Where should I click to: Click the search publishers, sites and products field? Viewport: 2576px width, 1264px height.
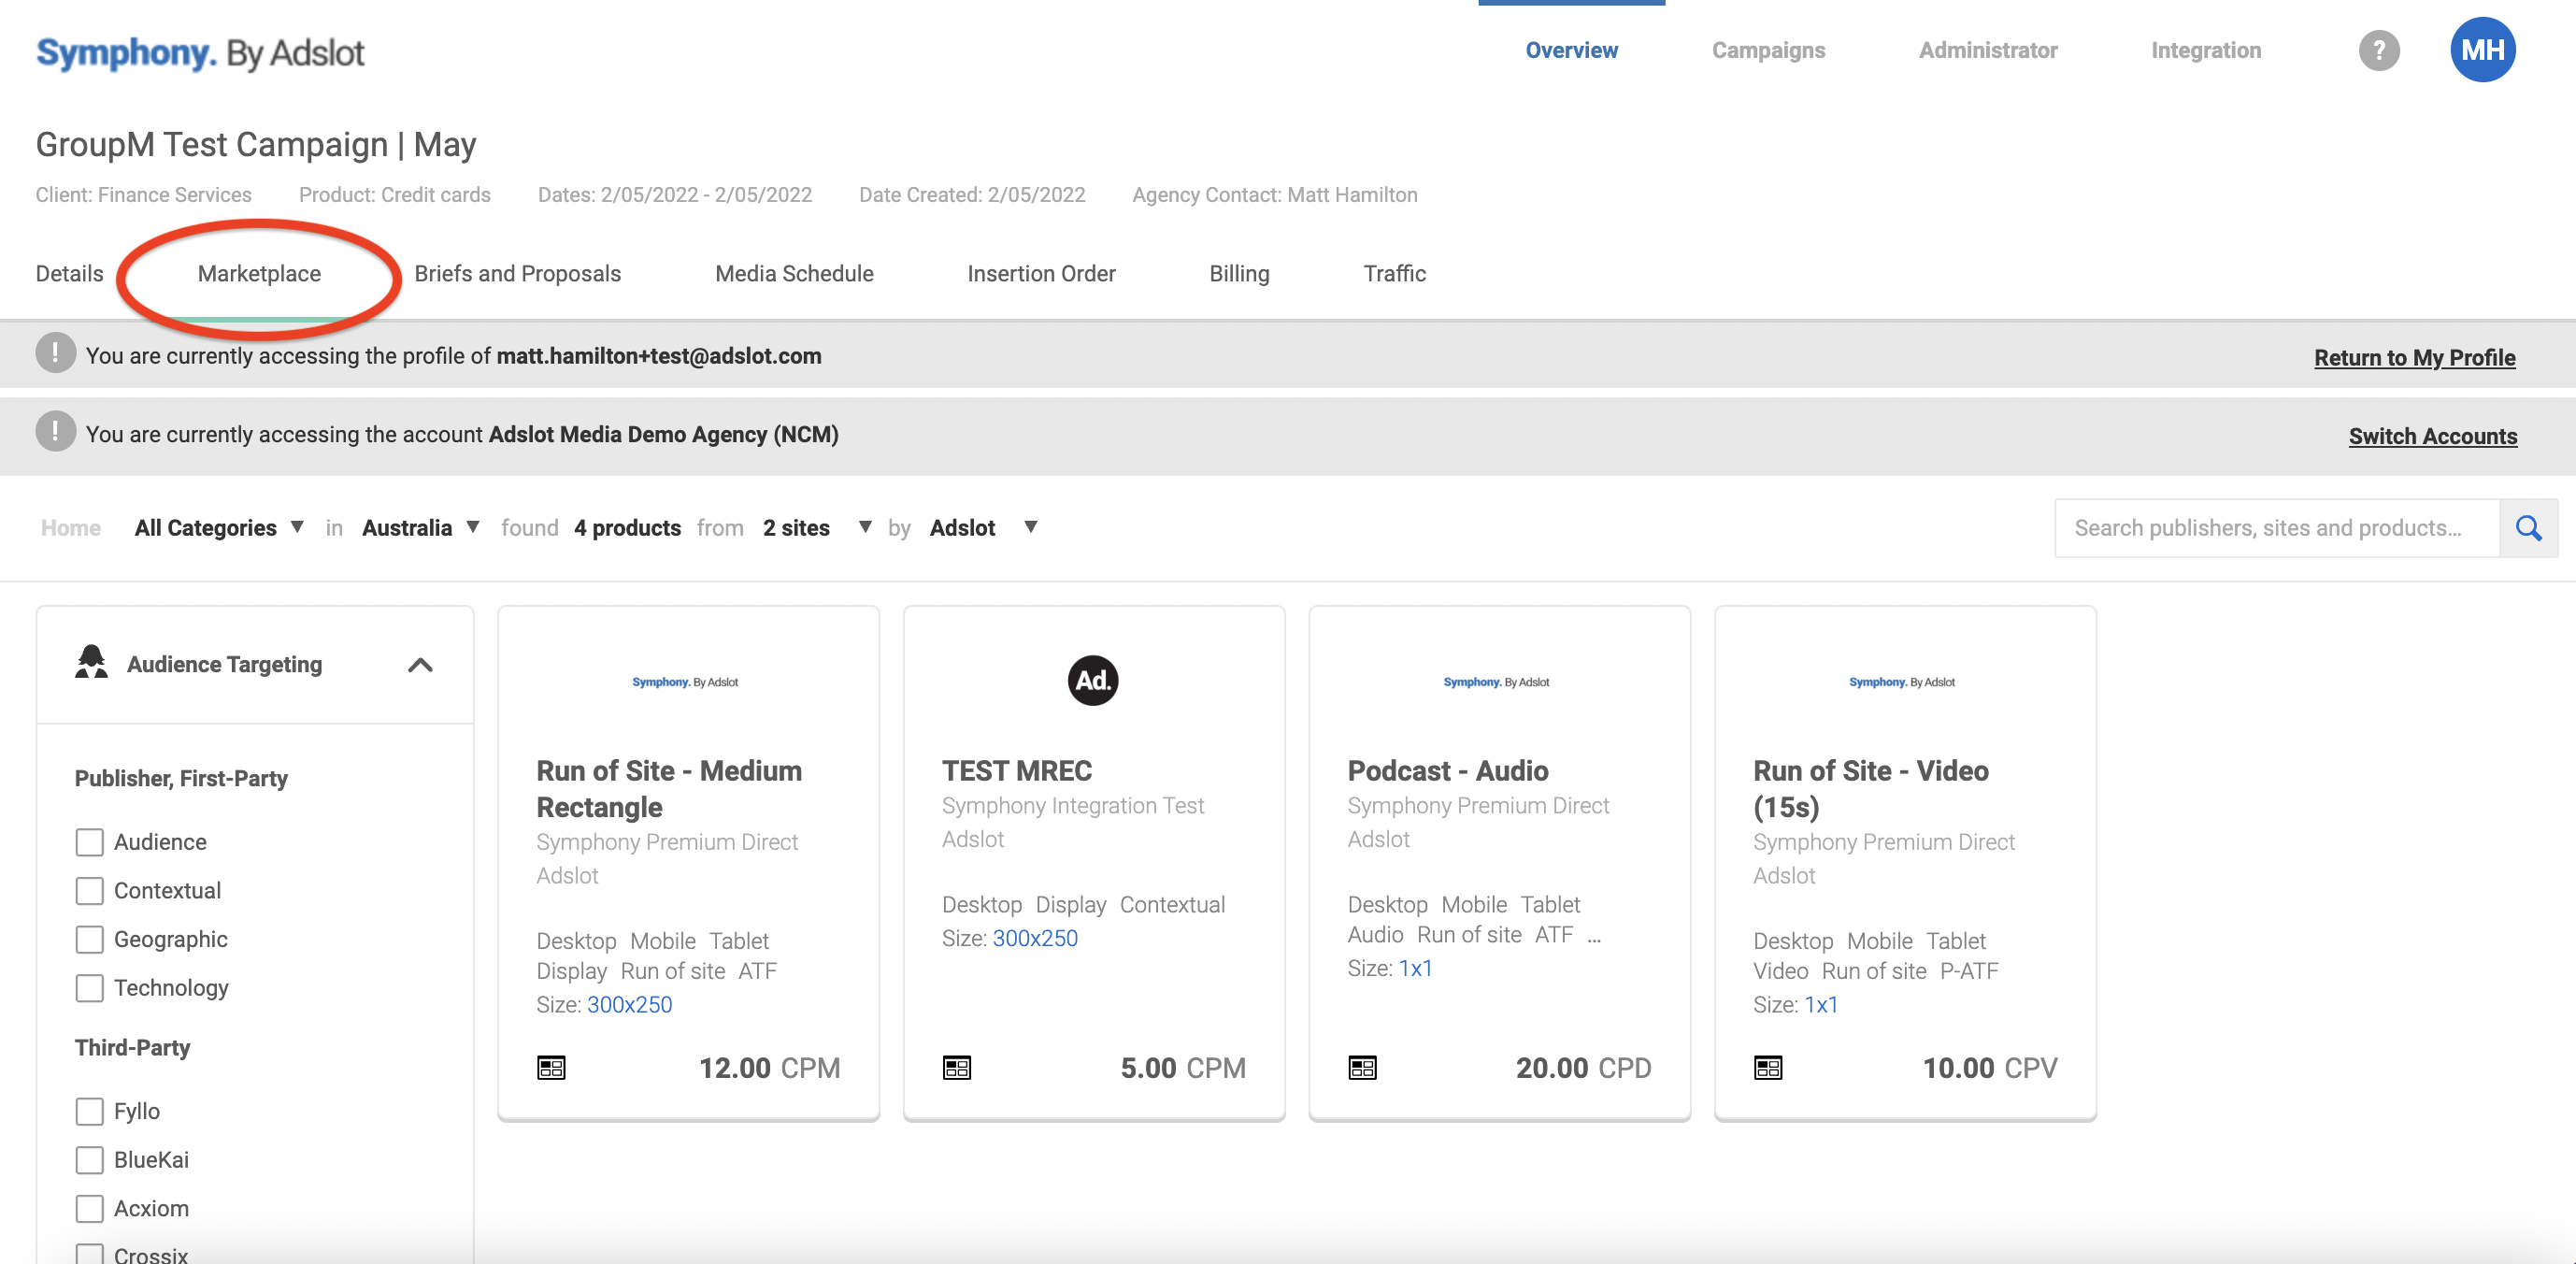click(2277, 528)
